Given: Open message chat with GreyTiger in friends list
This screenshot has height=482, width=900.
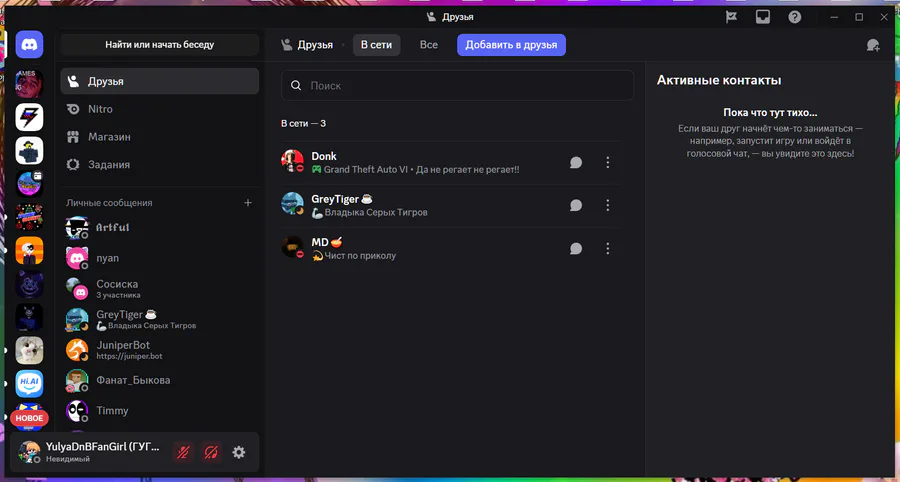Looking at the screenshot, I should click(576, 205).
